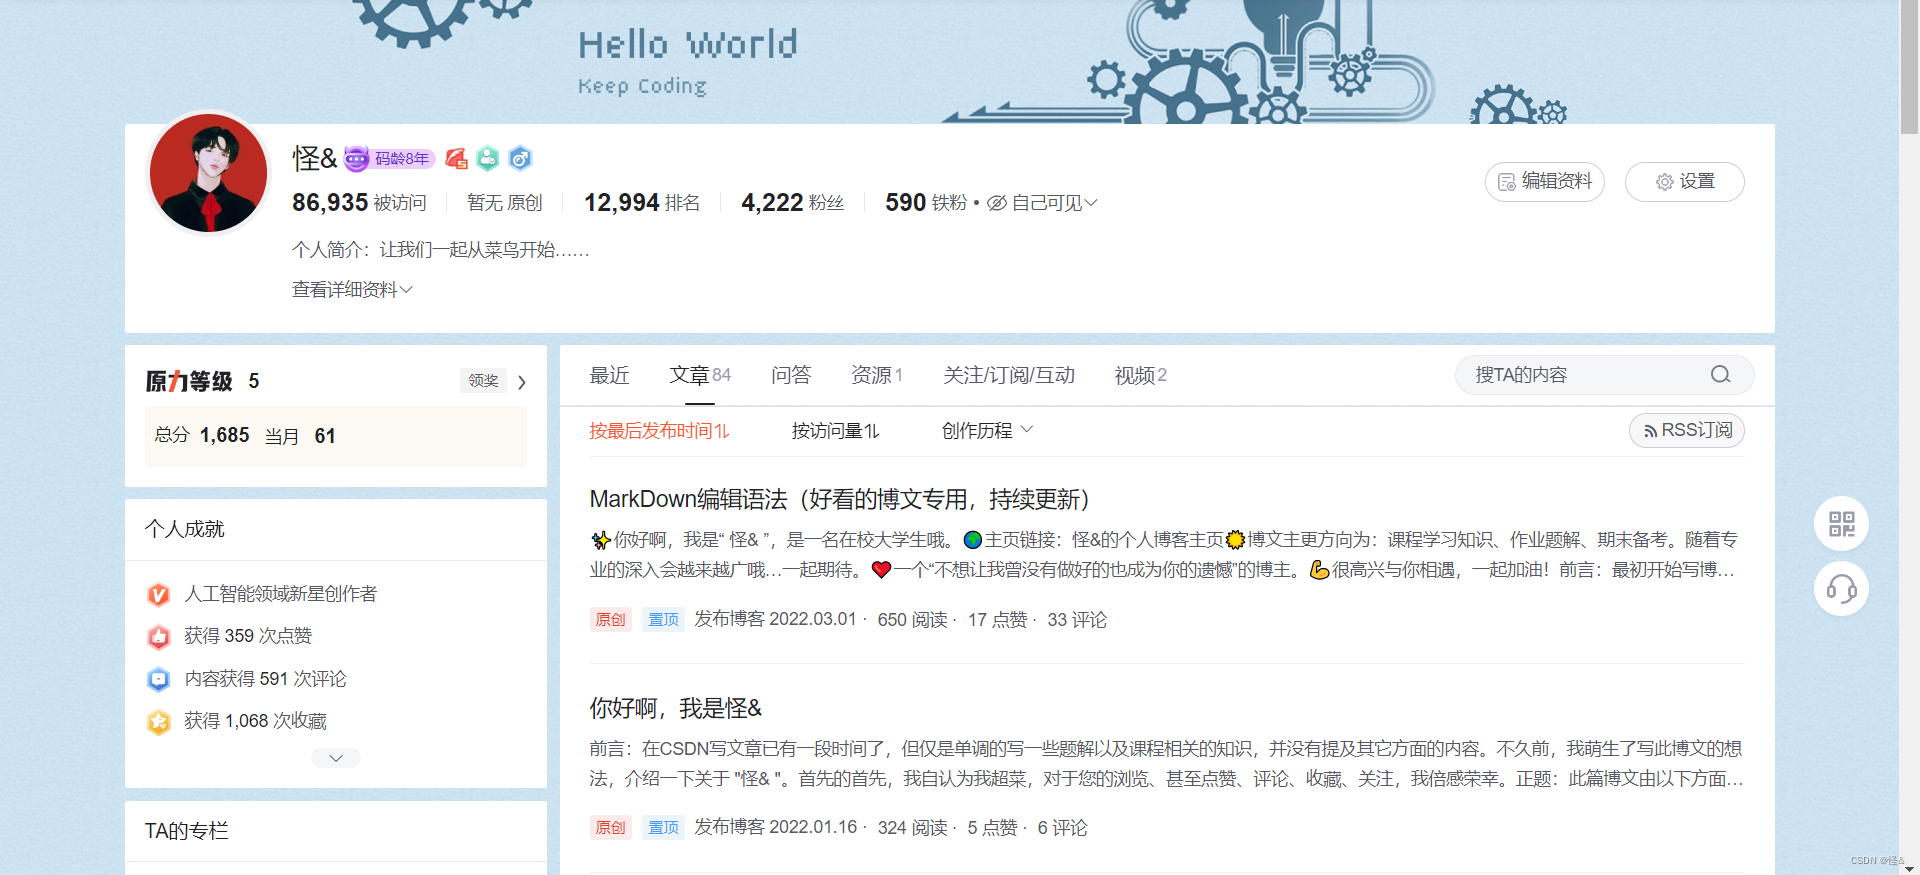This screenshot has width=1920, height=875.
Task: Switch to the 最近 tab
Action: (x=609, y=375)
